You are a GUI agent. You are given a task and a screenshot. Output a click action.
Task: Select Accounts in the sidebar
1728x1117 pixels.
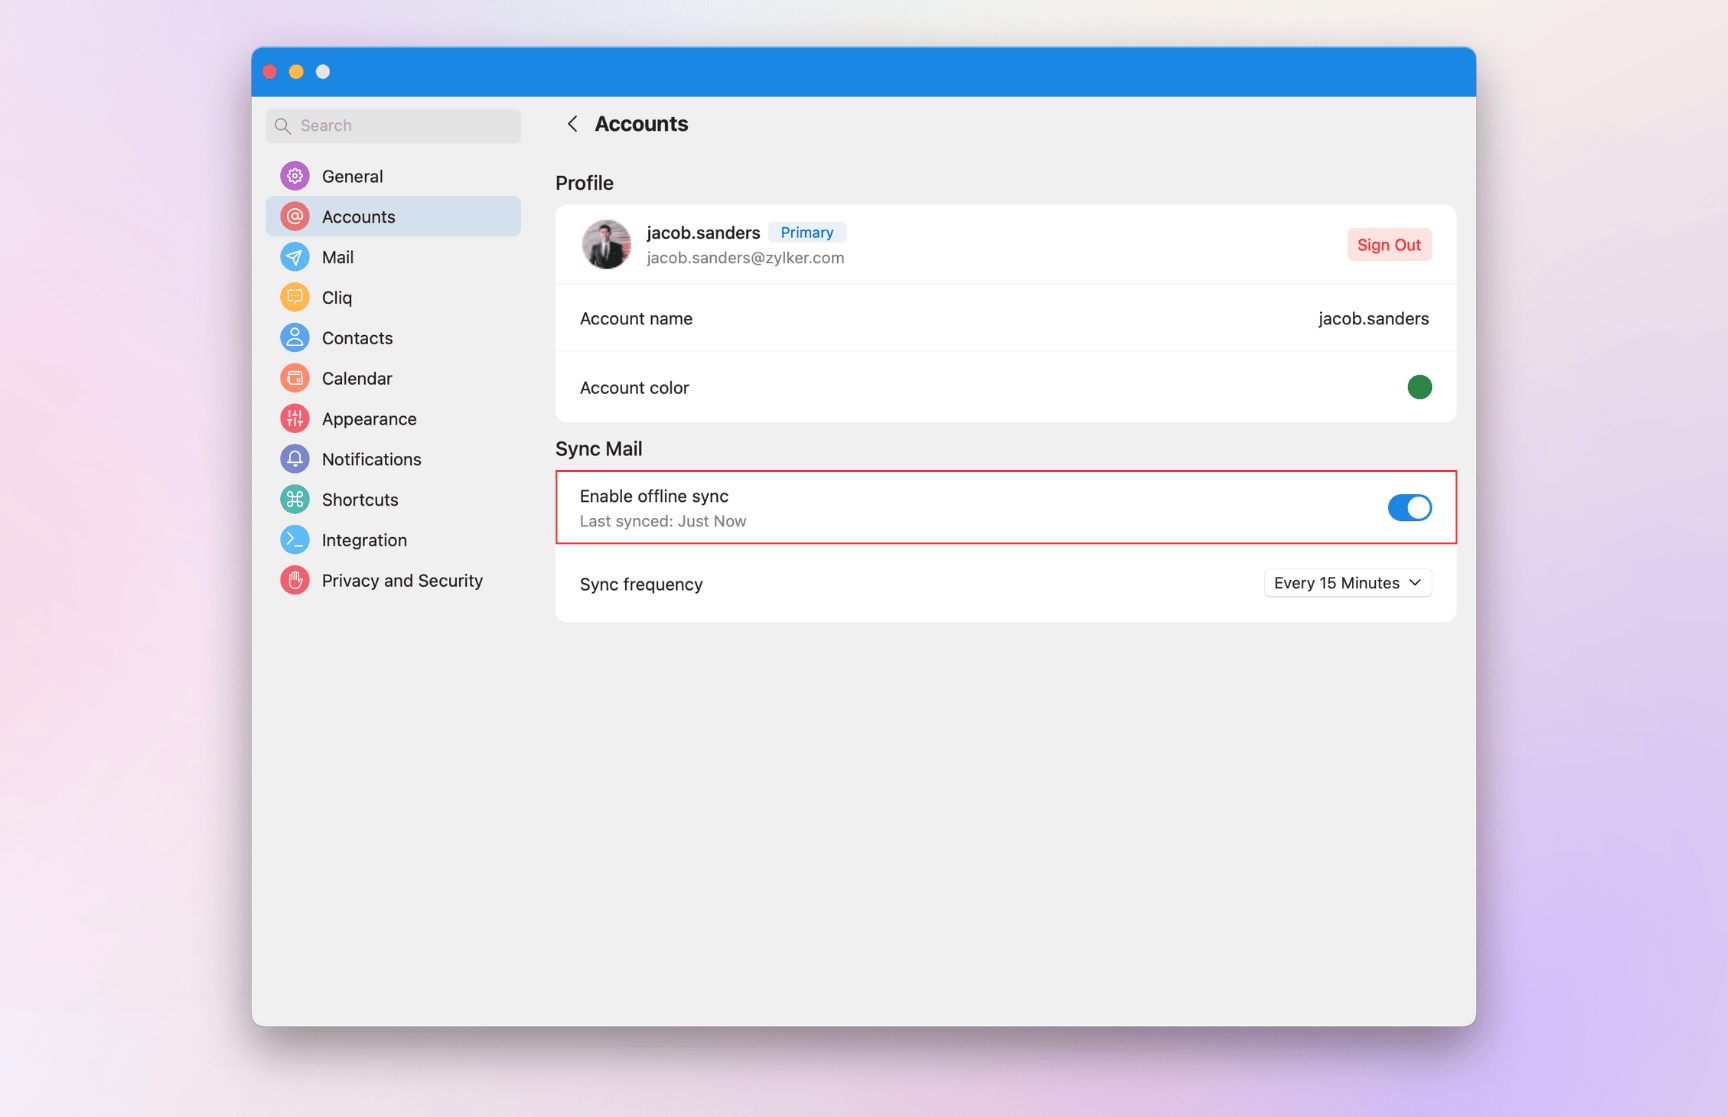point(394,216)
